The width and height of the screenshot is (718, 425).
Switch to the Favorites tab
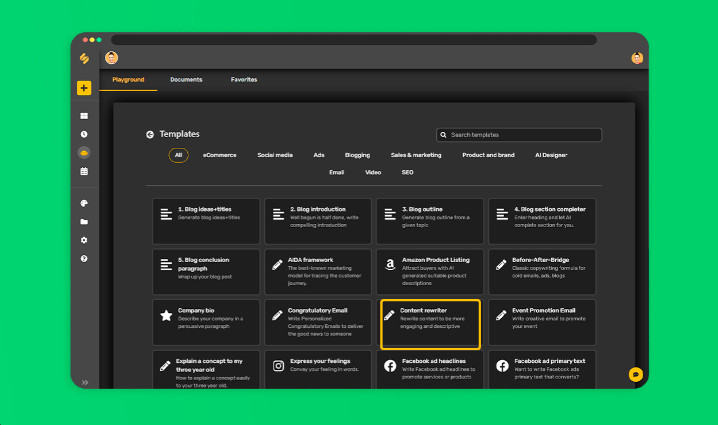point(244,79)
